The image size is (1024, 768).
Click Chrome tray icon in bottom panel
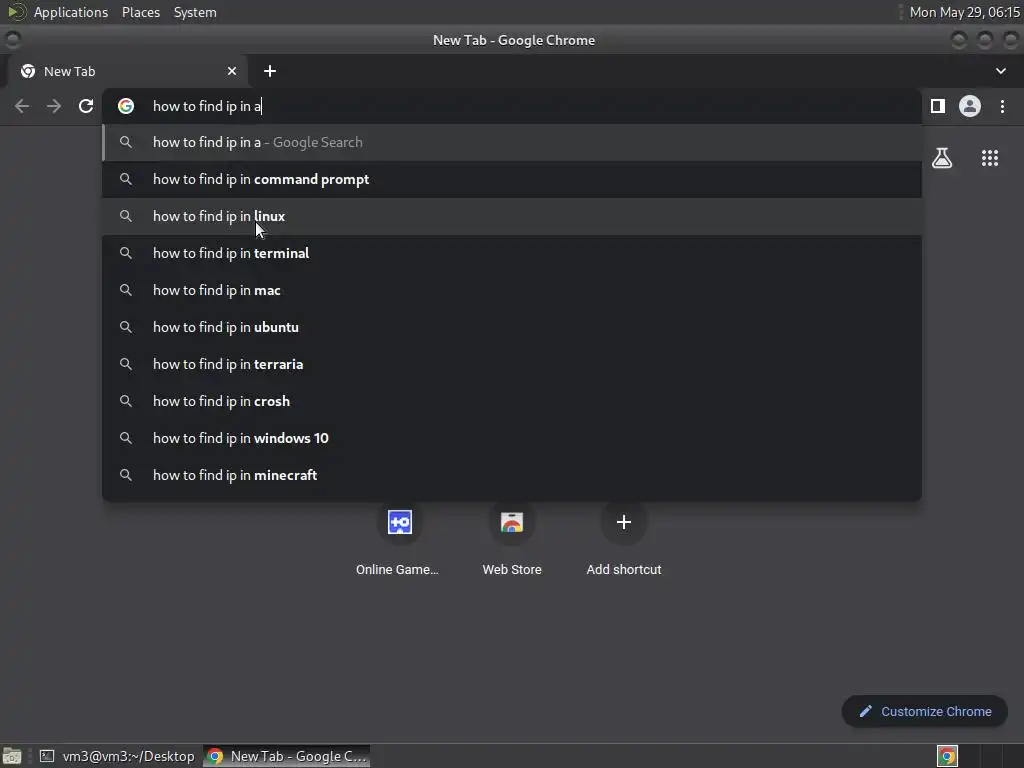click(947, 756)
